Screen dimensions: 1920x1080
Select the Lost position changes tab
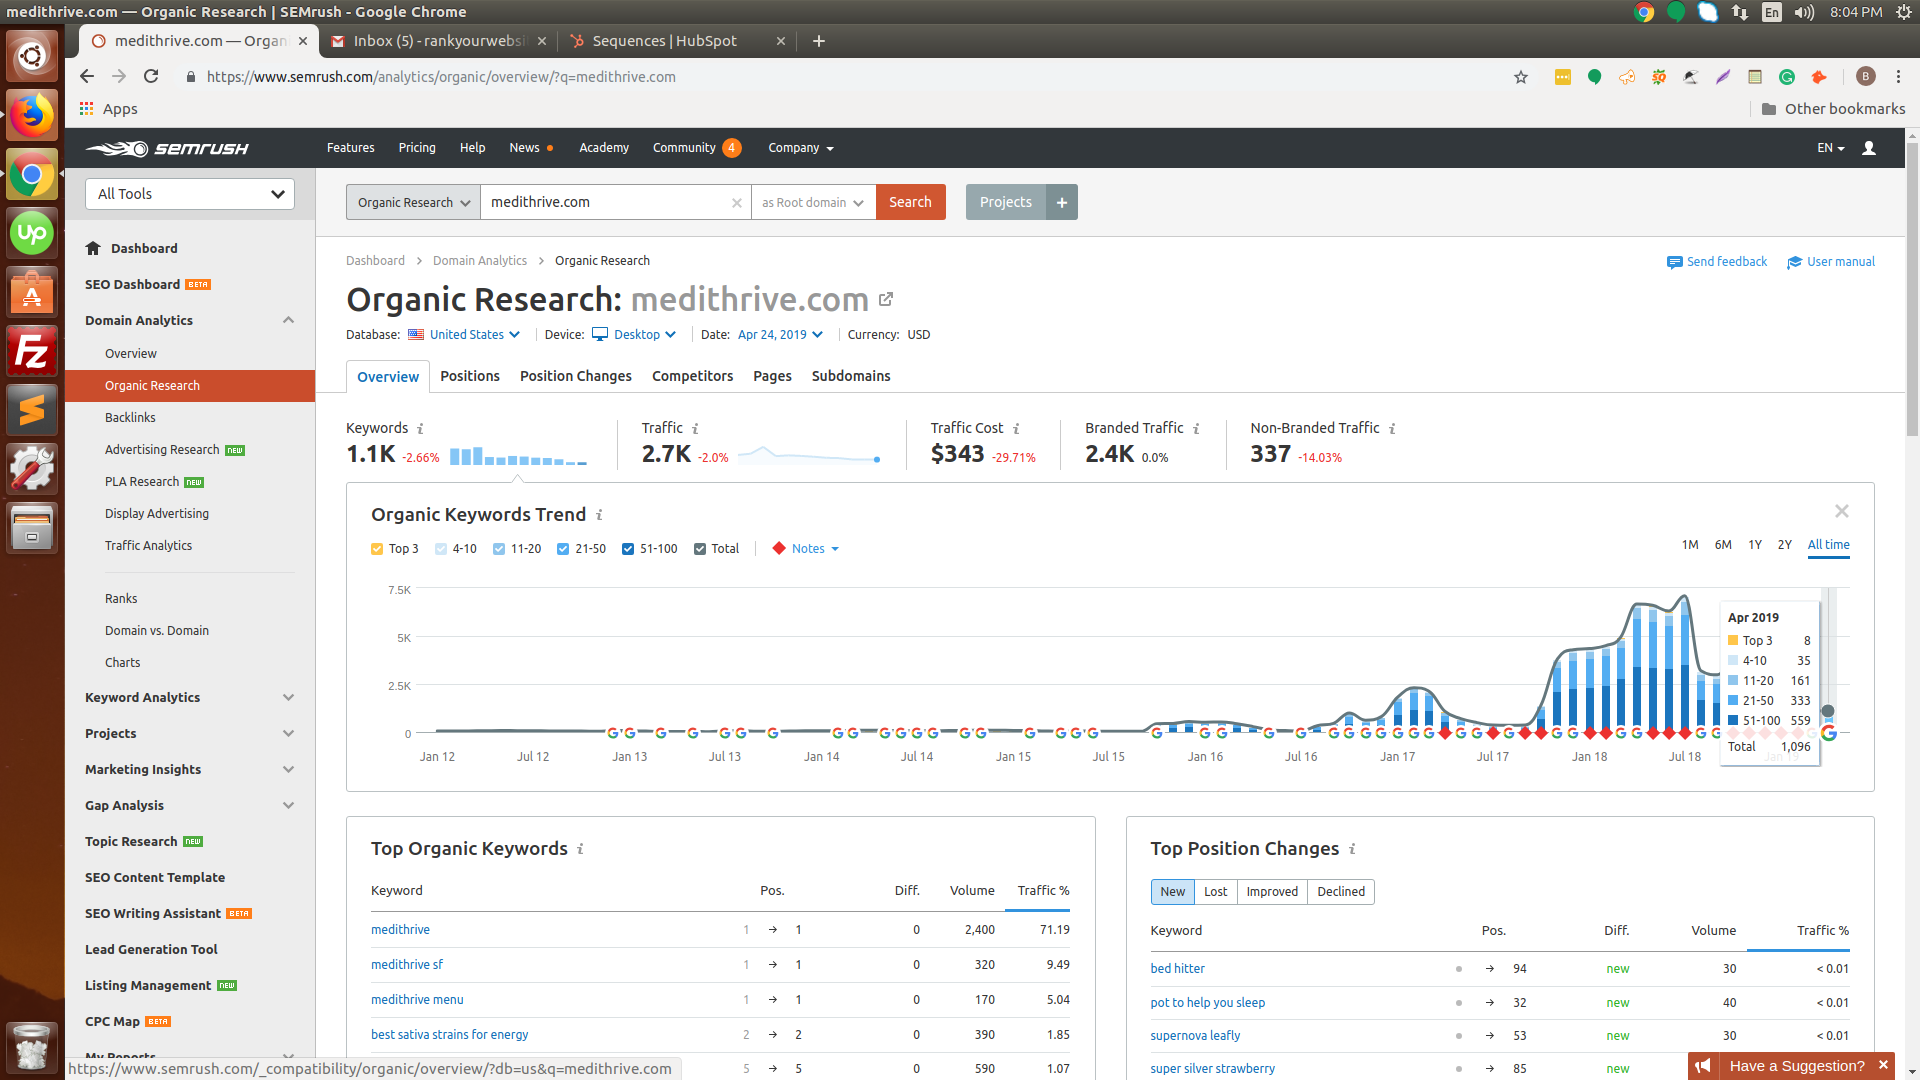pos(1216,892)
